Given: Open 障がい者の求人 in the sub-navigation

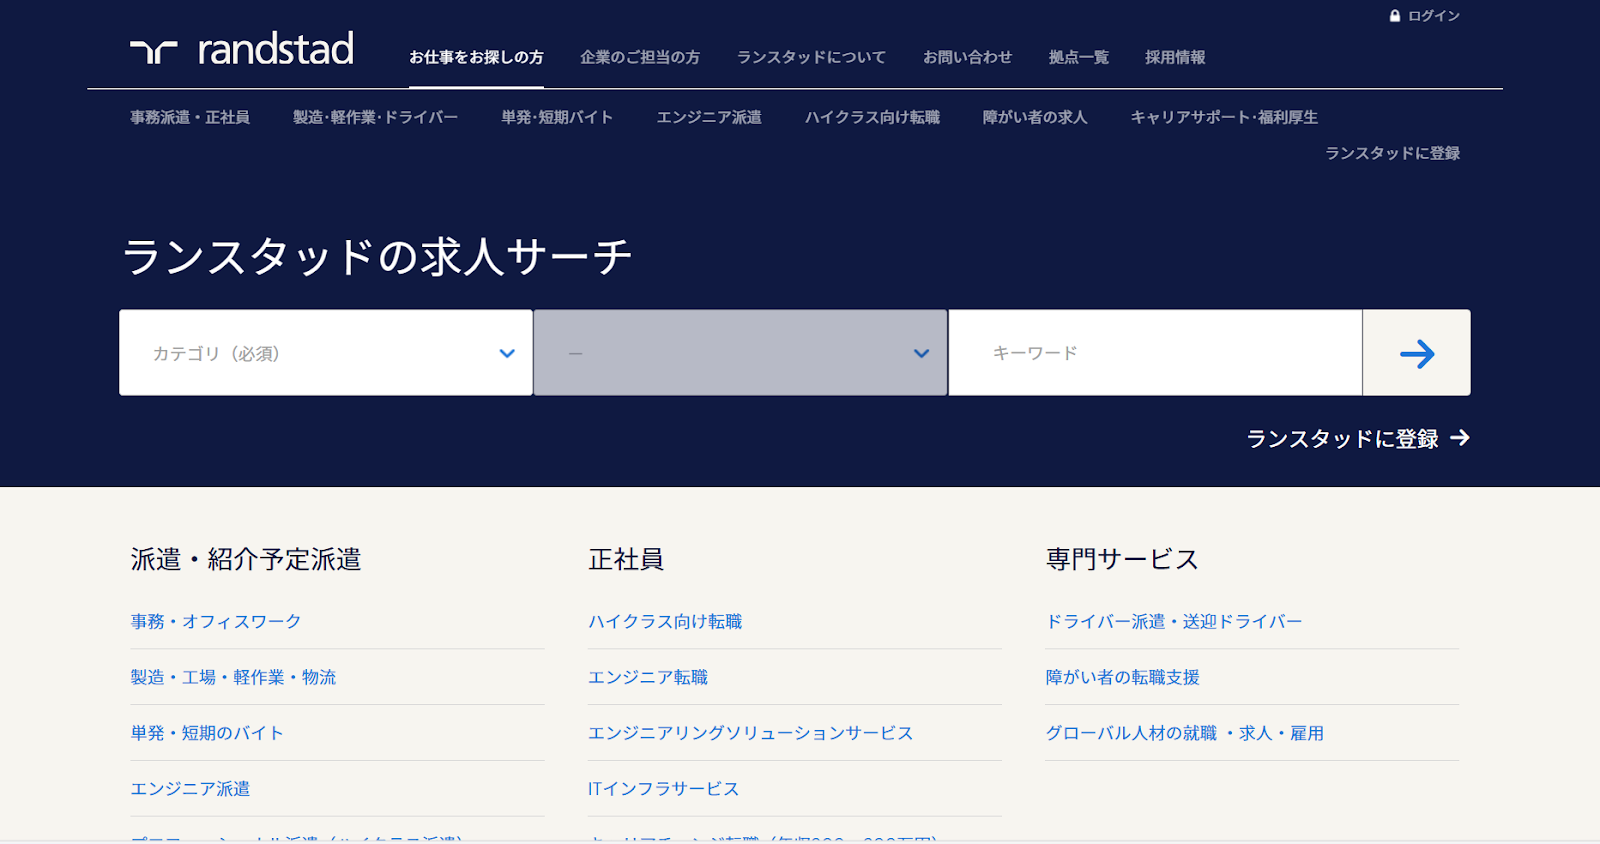Looking at the screenshot, I should click(x=1035, y=117).
